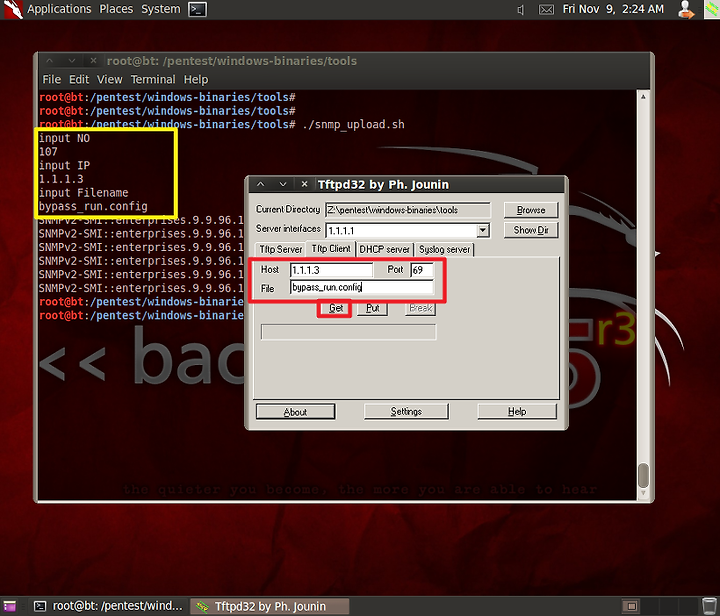Click the 'input Filename' line in terminal
720x616 pixels.
(x=84, y=193)
